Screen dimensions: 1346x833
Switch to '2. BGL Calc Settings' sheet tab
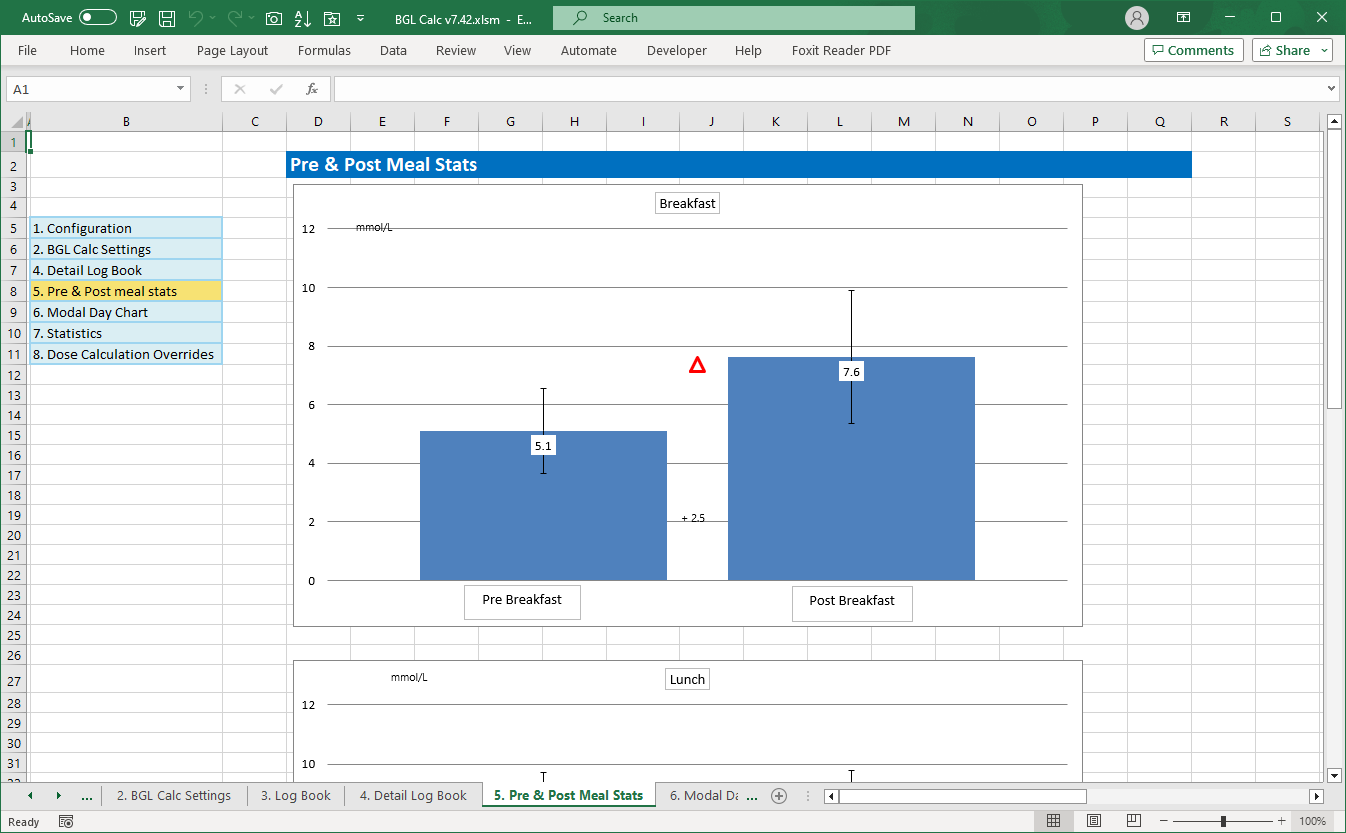pyautogui.click(x=174, y=796)
